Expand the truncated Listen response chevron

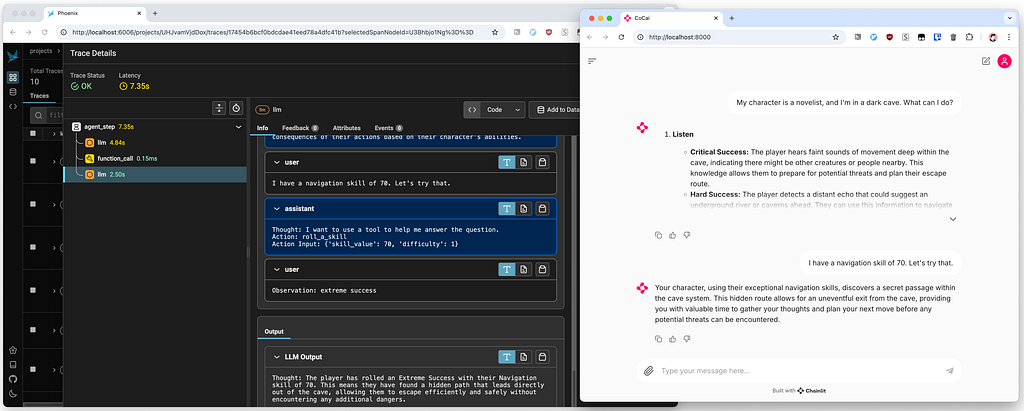pyautogui.click(x=953, y=219)
